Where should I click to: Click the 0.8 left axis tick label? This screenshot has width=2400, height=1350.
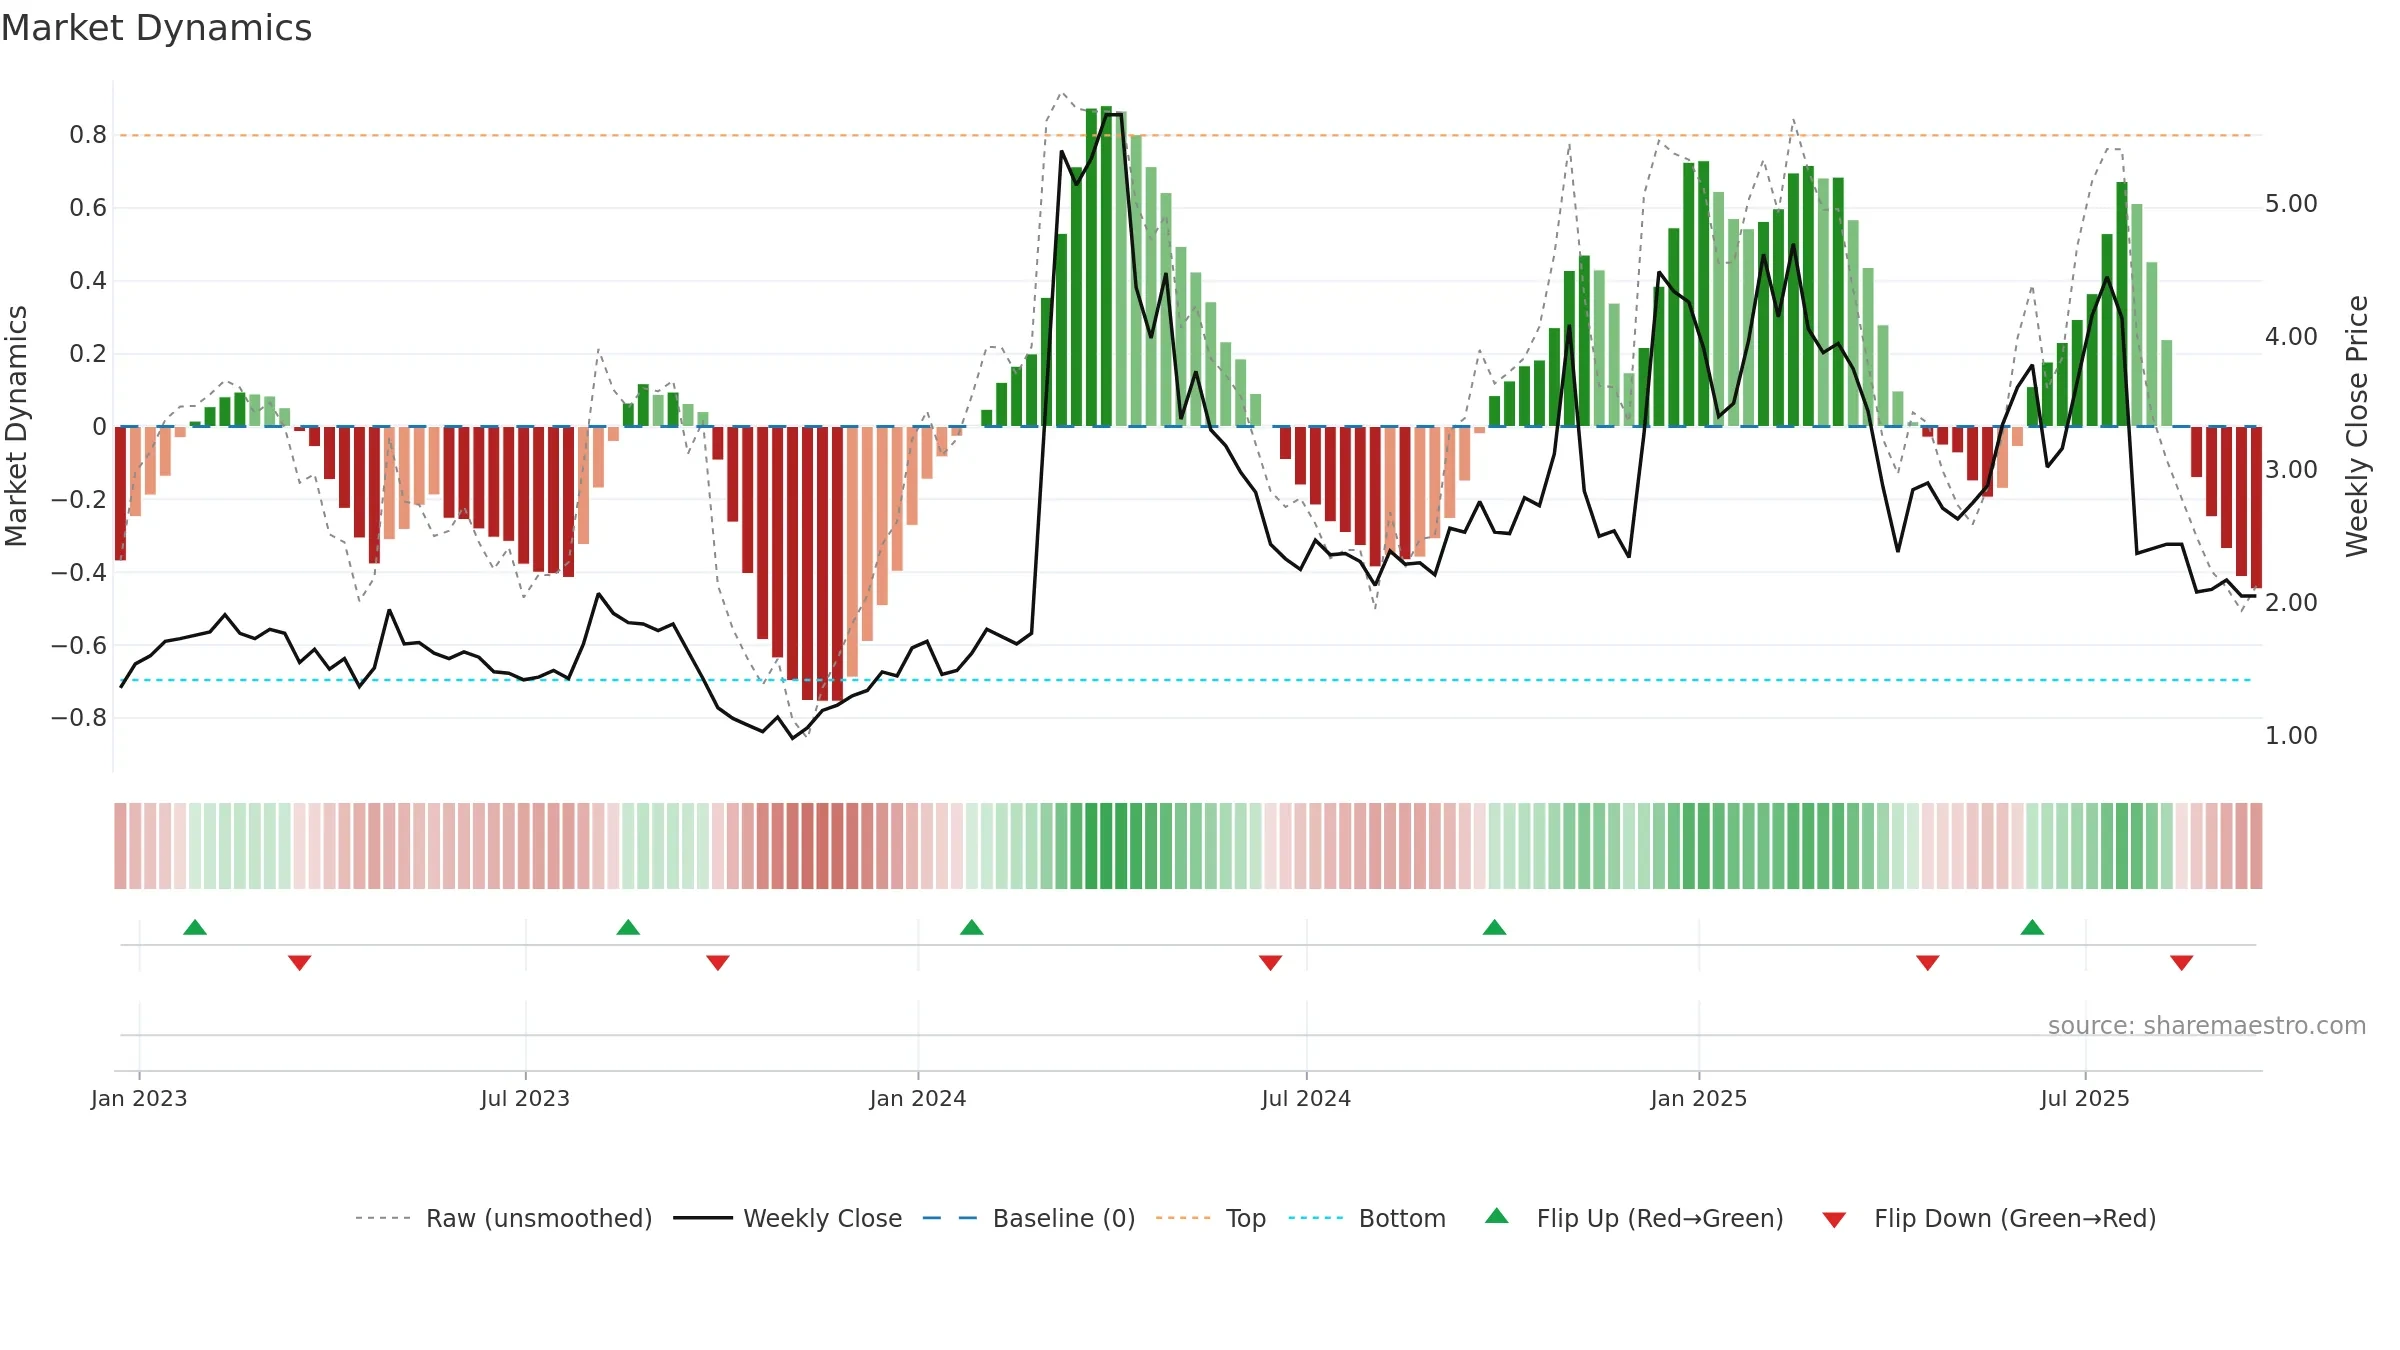[x=88, y=135]
